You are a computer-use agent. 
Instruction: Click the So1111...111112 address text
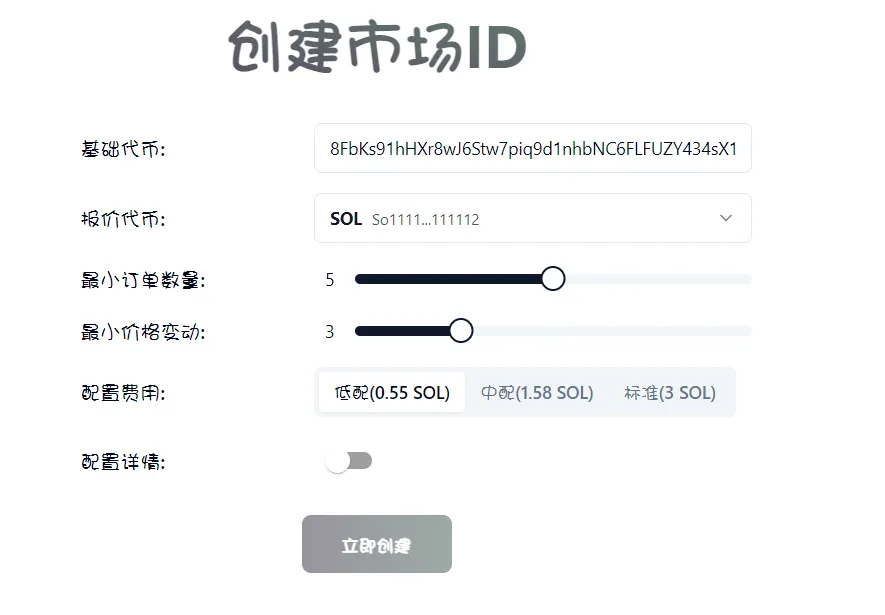[425, 219]
